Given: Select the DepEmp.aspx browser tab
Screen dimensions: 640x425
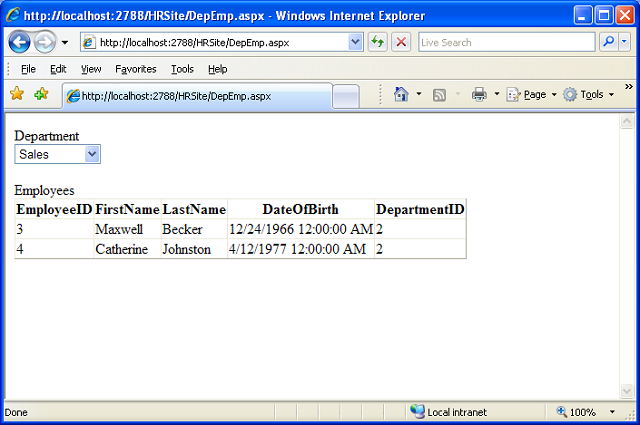Looking at the screenshot, I should tap(198, 96).
